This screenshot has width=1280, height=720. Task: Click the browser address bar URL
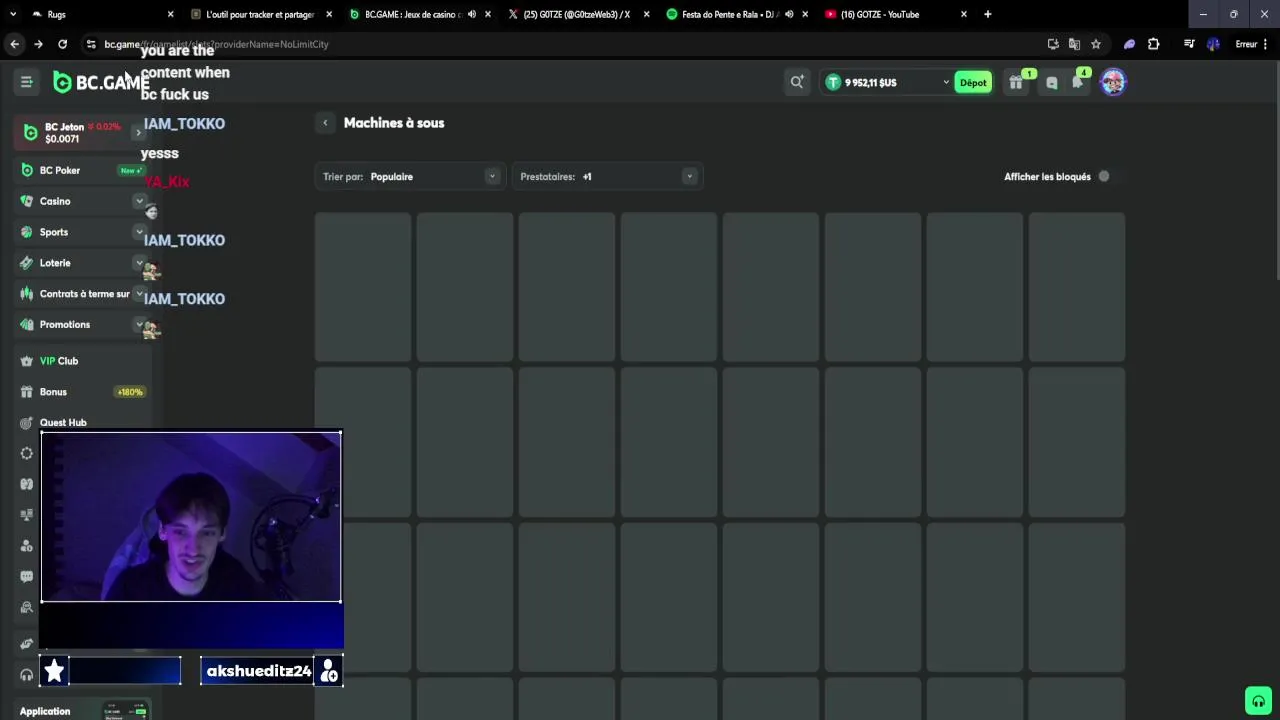[x=216, y=44]
